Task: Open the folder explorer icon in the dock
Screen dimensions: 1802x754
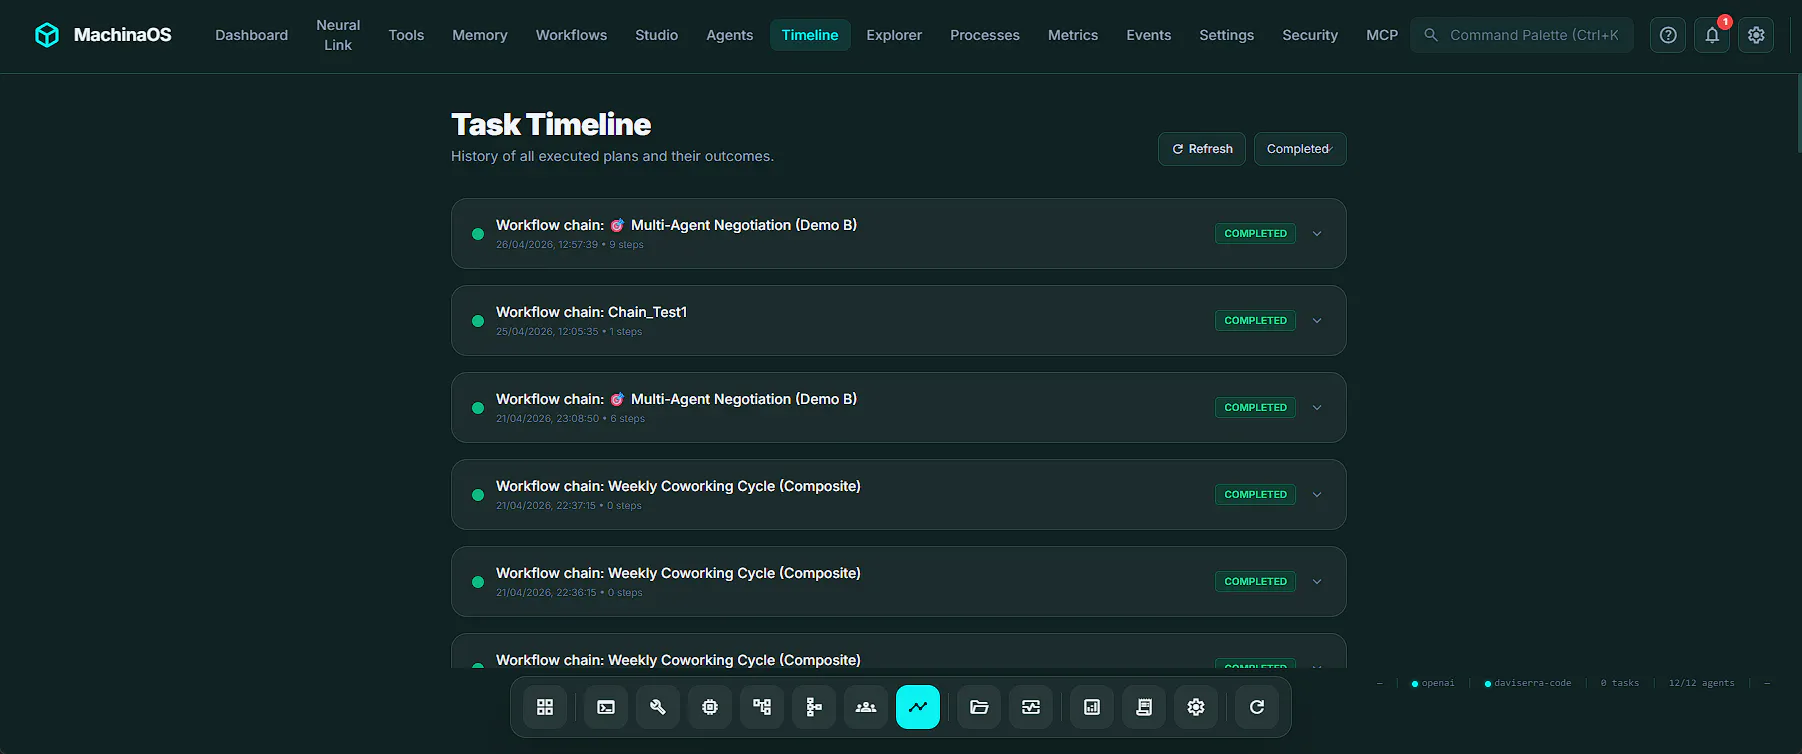Action: pyautogui.click(x=979, y=707)
